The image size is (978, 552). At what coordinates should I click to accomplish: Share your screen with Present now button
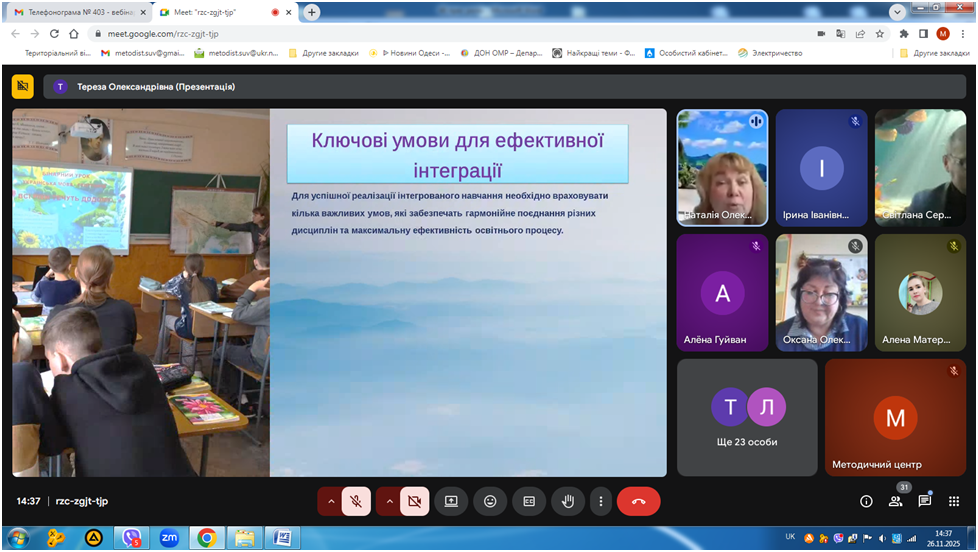(x=451, y=501)
